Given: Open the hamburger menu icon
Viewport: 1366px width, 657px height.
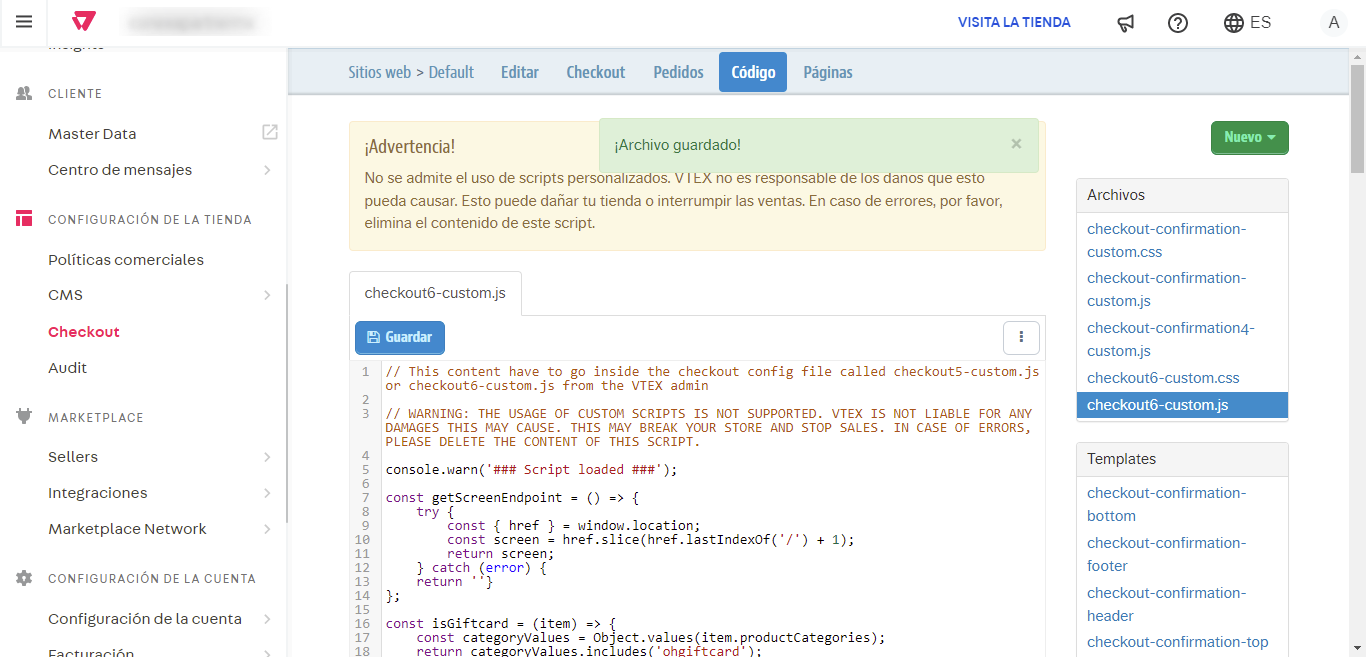Looking at the screenshot, I should point(24,22).
